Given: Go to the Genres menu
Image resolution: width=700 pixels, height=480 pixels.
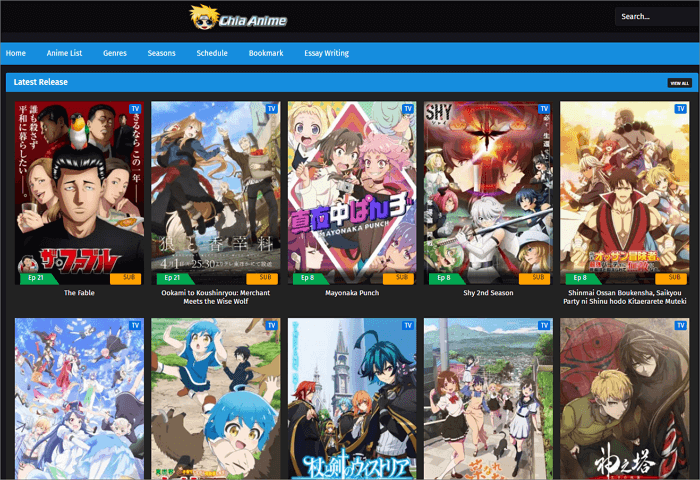Looking at the screenshot, I should (x=114, y=53).
